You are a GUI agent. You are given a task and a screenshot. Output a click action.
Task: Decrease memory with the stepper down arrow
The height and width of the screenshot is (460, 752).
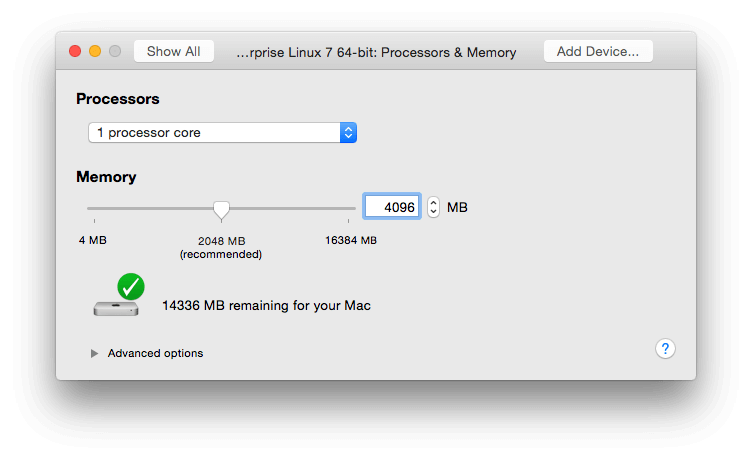[434, 212]
